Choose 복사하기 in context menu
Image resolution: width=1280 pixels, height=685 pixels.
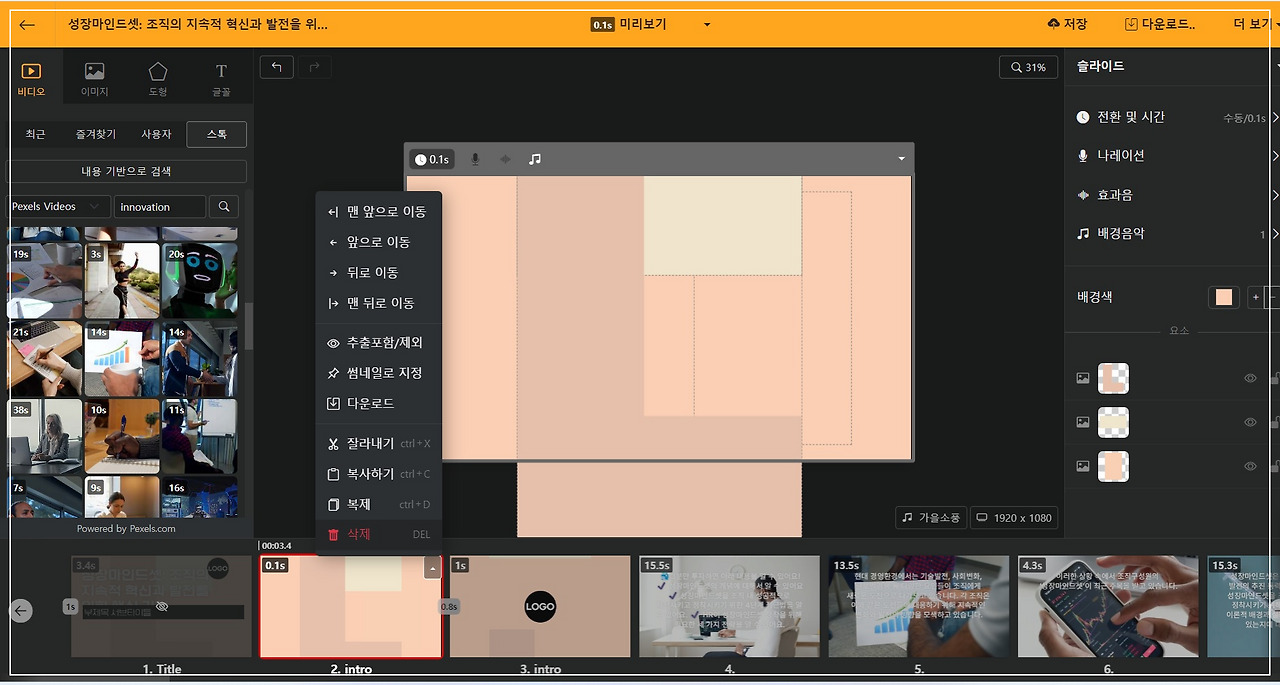tap(378, 474)
